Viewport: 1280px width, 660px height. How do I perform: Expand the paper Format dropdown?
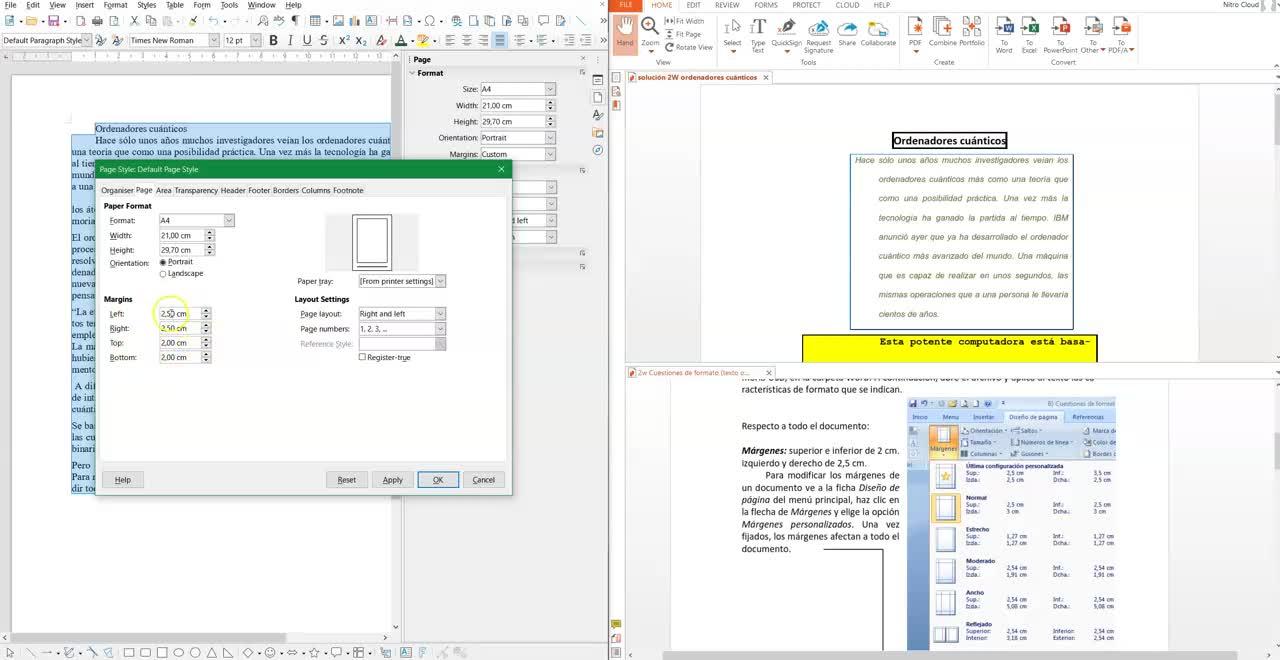coord(228,220)
